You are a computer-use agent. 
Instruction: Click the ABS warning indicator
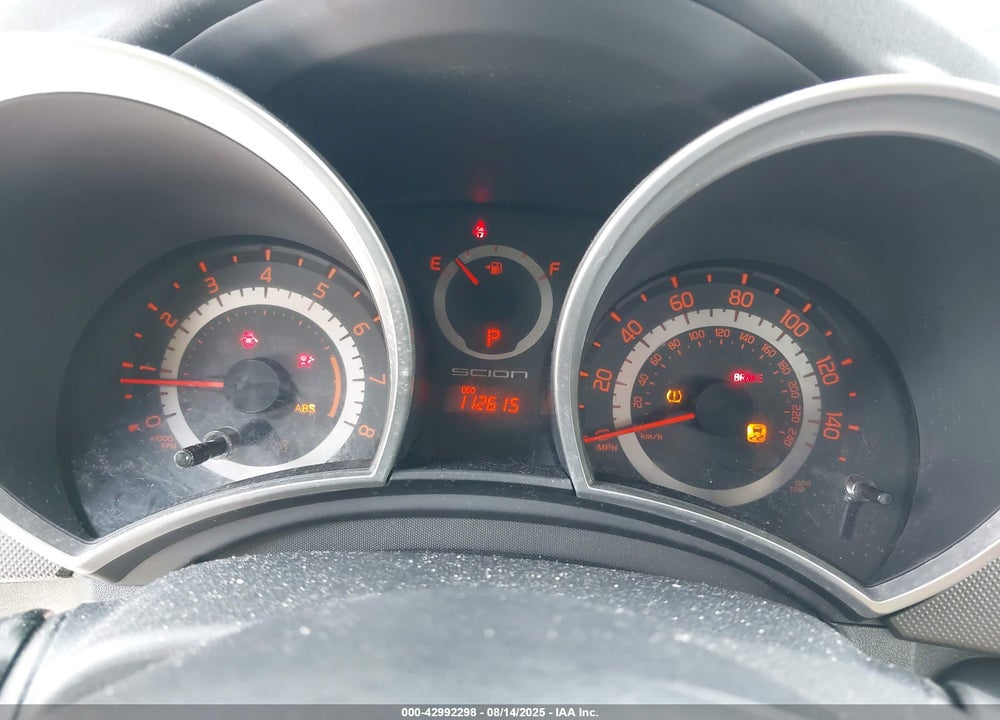pos(305,408)
